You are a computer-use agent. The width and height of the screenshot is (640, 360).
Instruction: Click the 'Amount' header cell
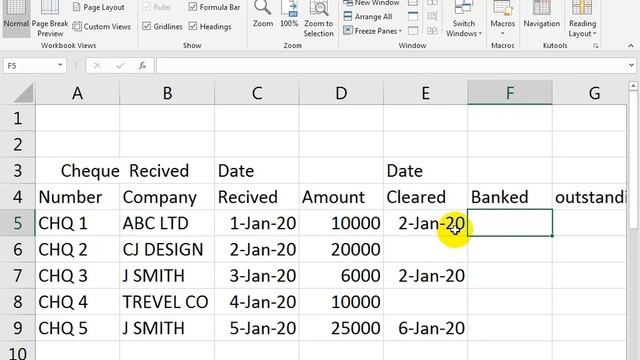point(341,197)
